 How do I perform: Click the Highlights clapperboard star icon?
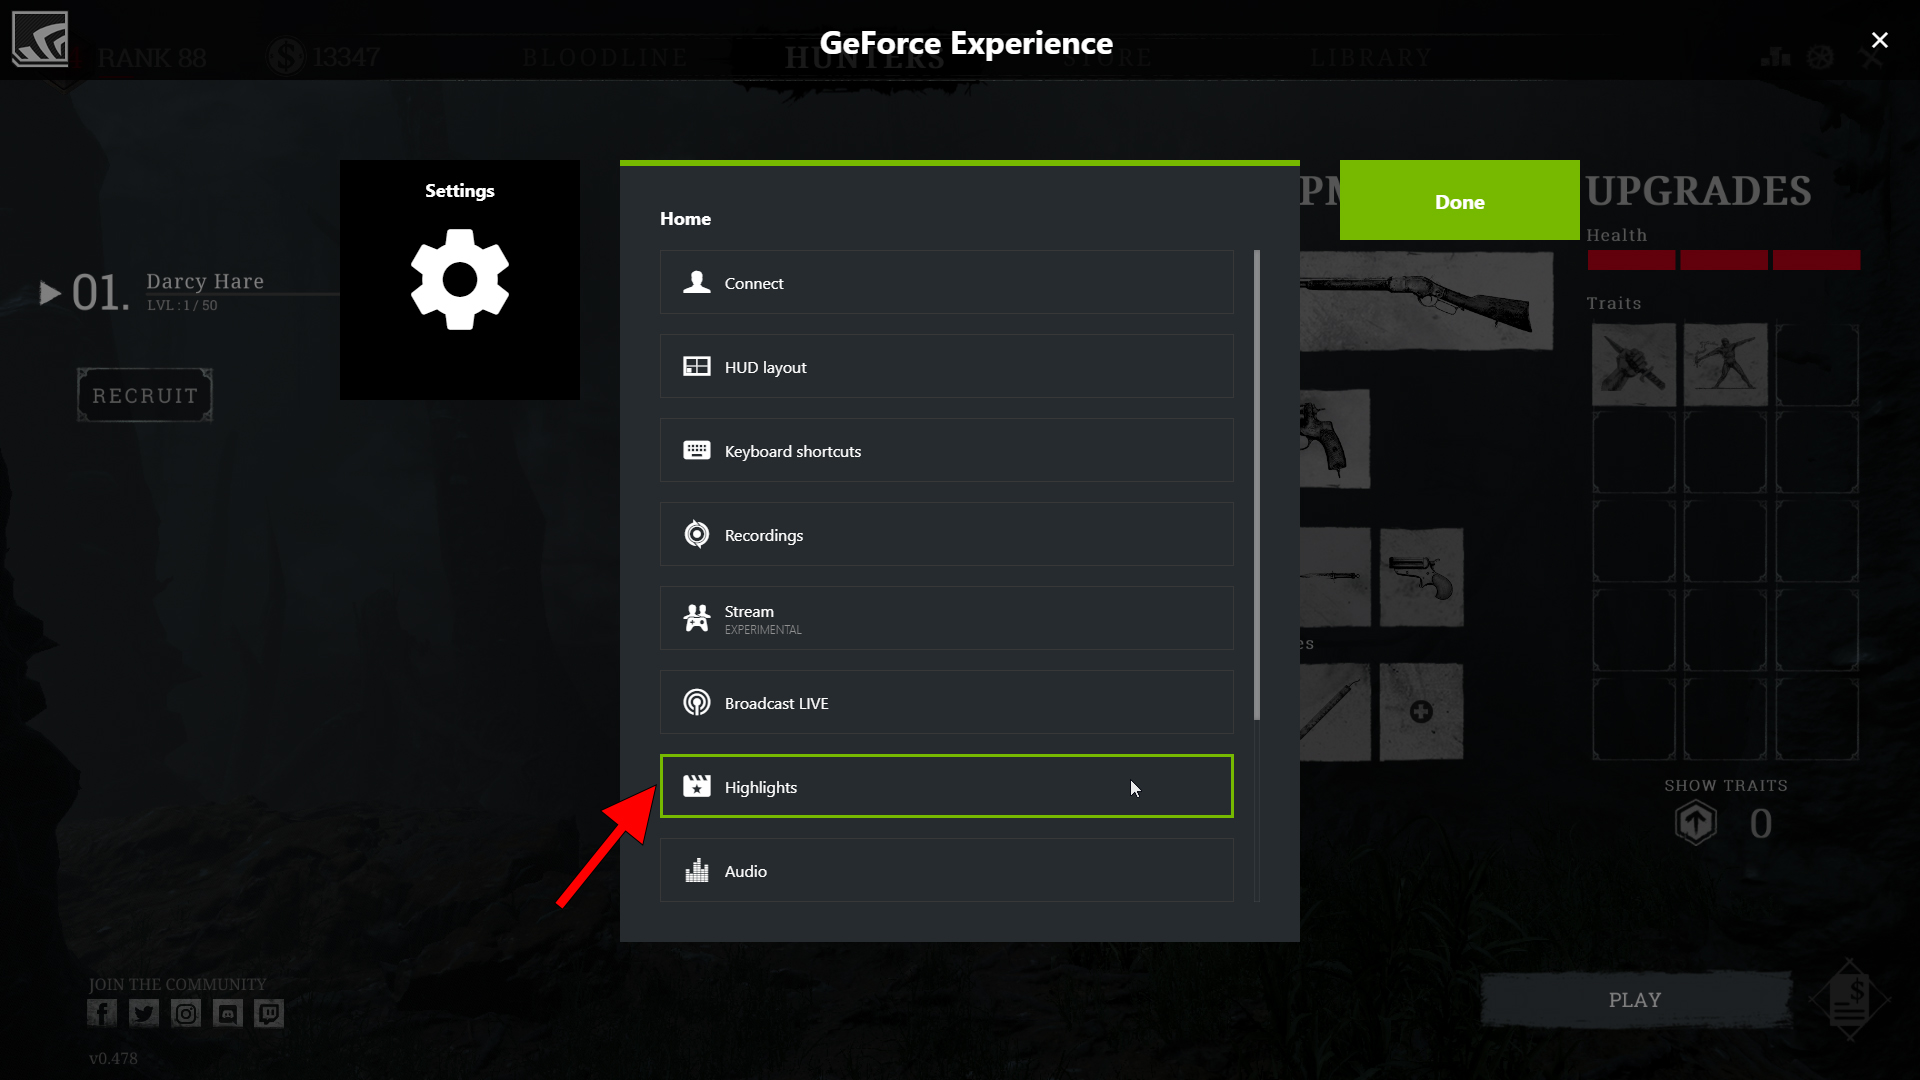point(696,787)
